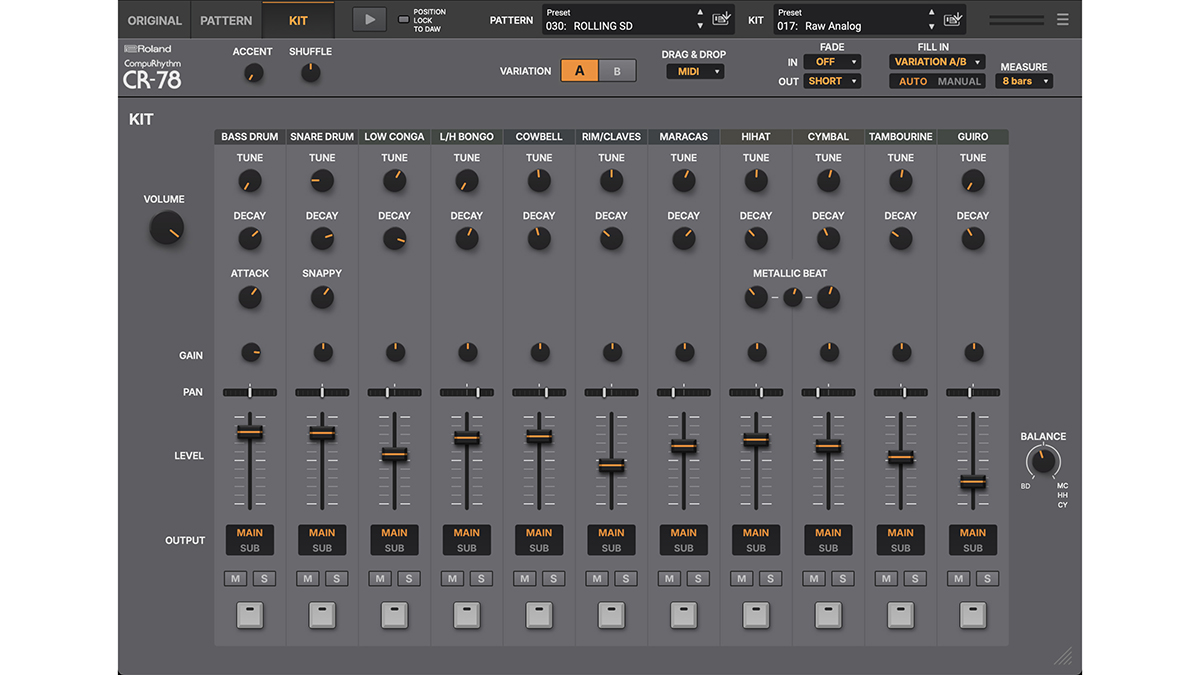This screenshot has width=1200, height=675.
Task: Trigger the Guiro pad
Action: [x=972, y=615]
